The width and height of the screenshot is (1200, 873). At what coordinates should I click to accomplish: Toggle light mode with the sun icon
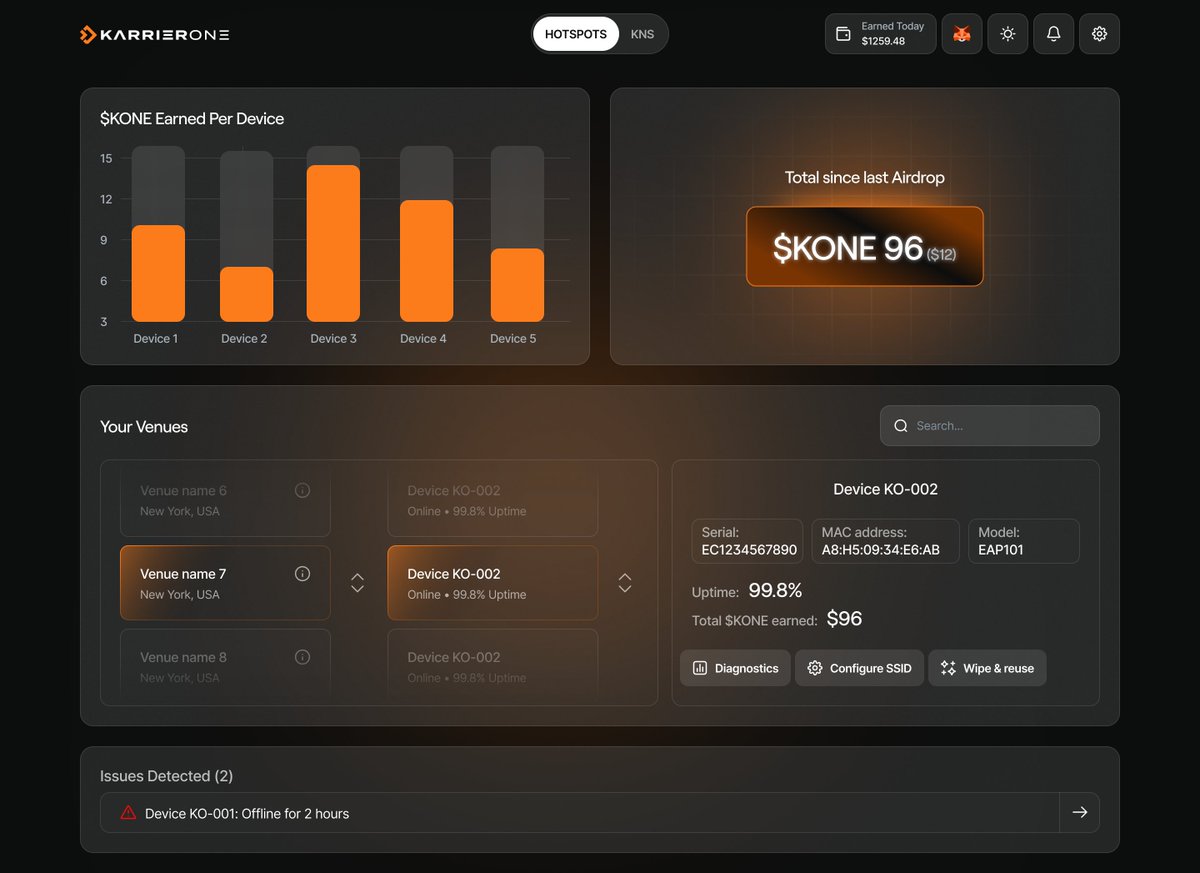point(1008,34)
